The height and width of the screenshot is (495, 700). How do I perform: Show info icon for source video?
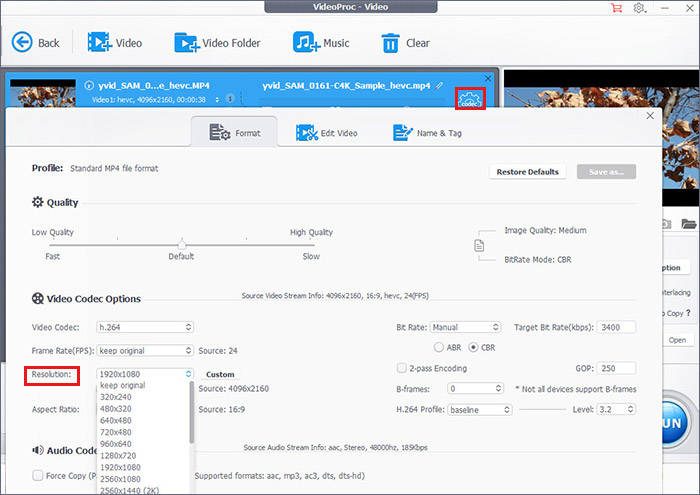click(89, 85)
